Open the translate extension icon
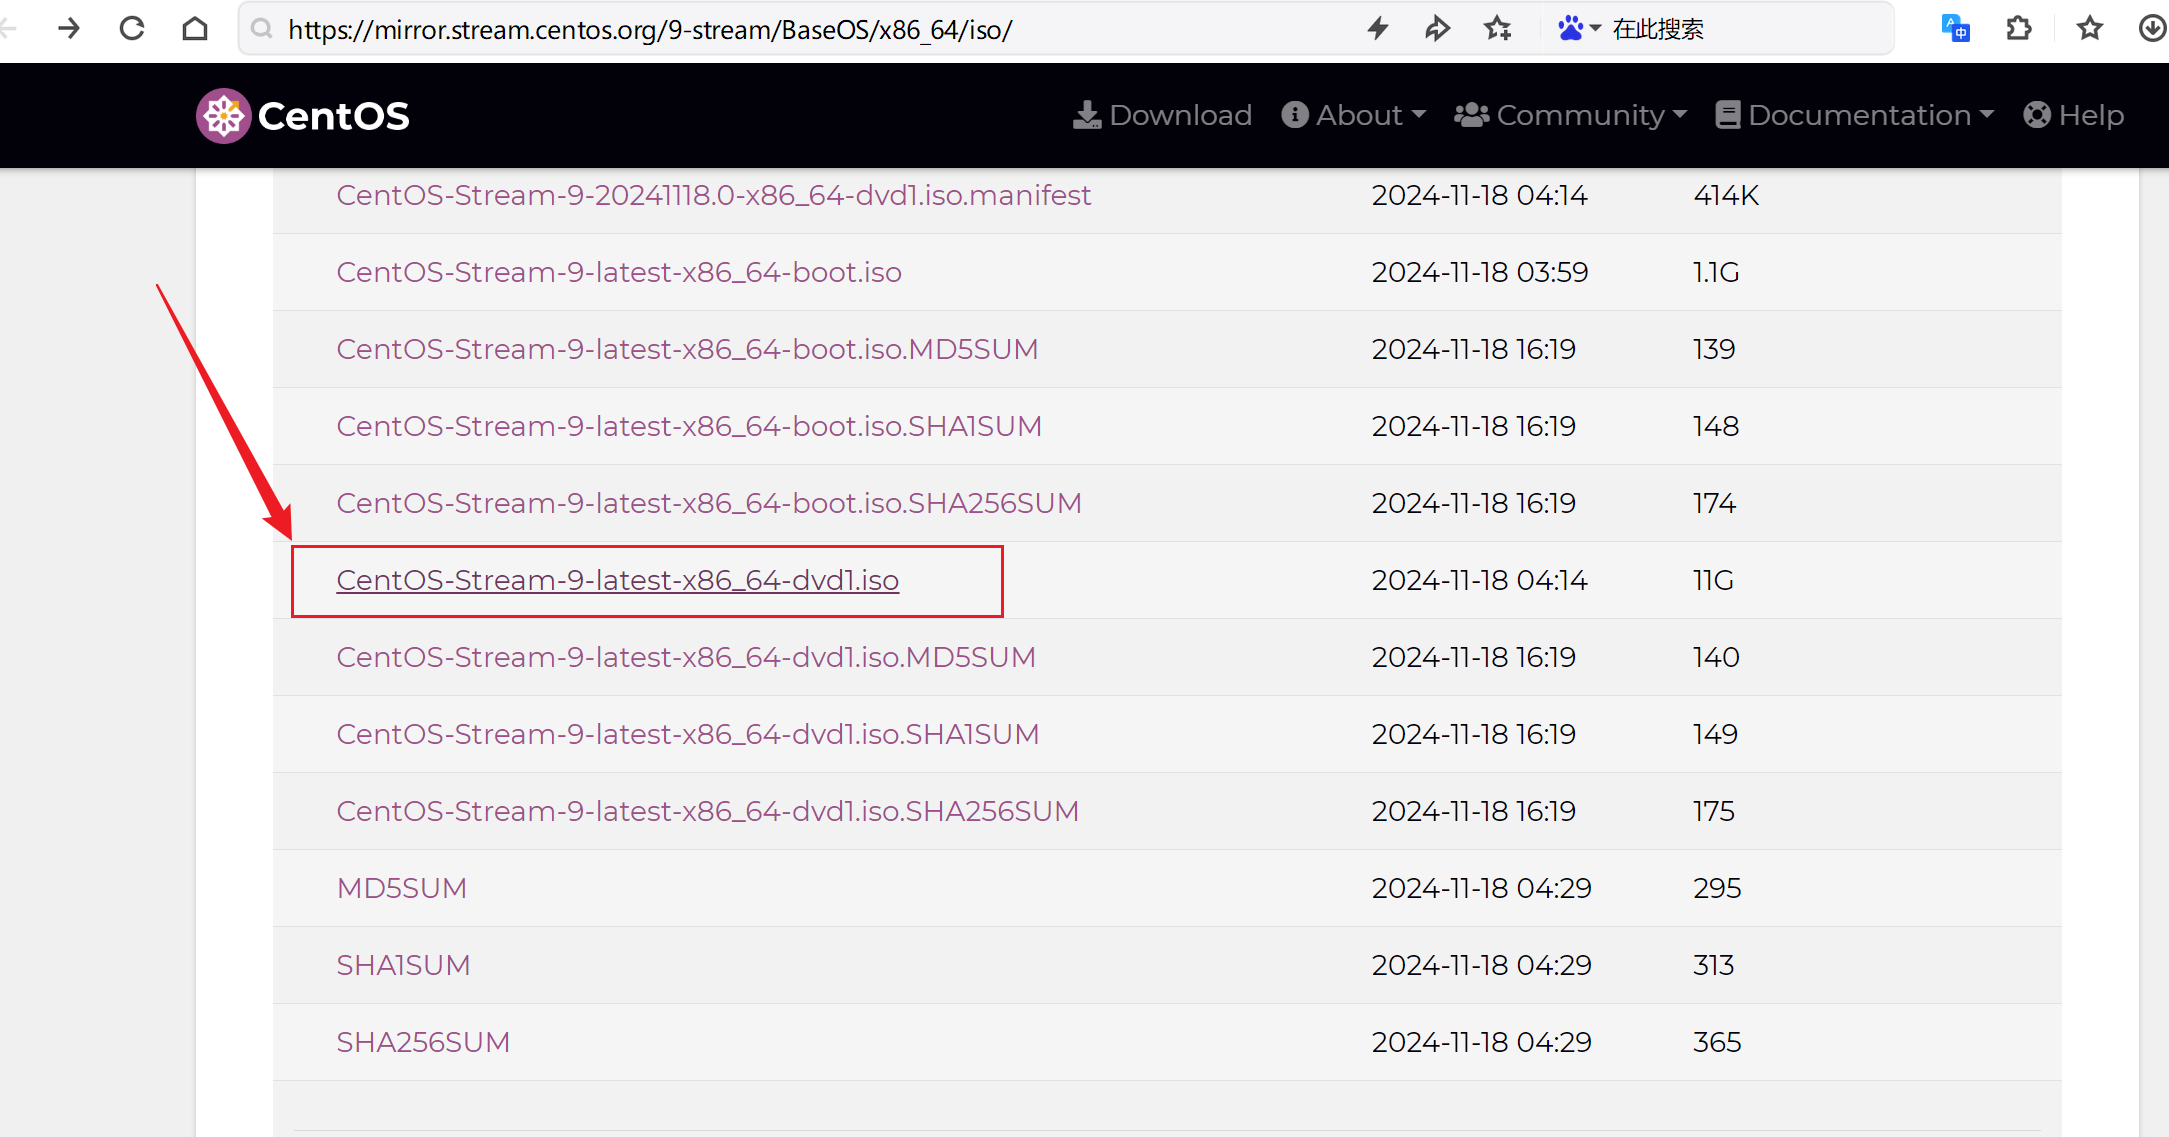This screenshot has height=1137, width=2169. pos(1955,28)
